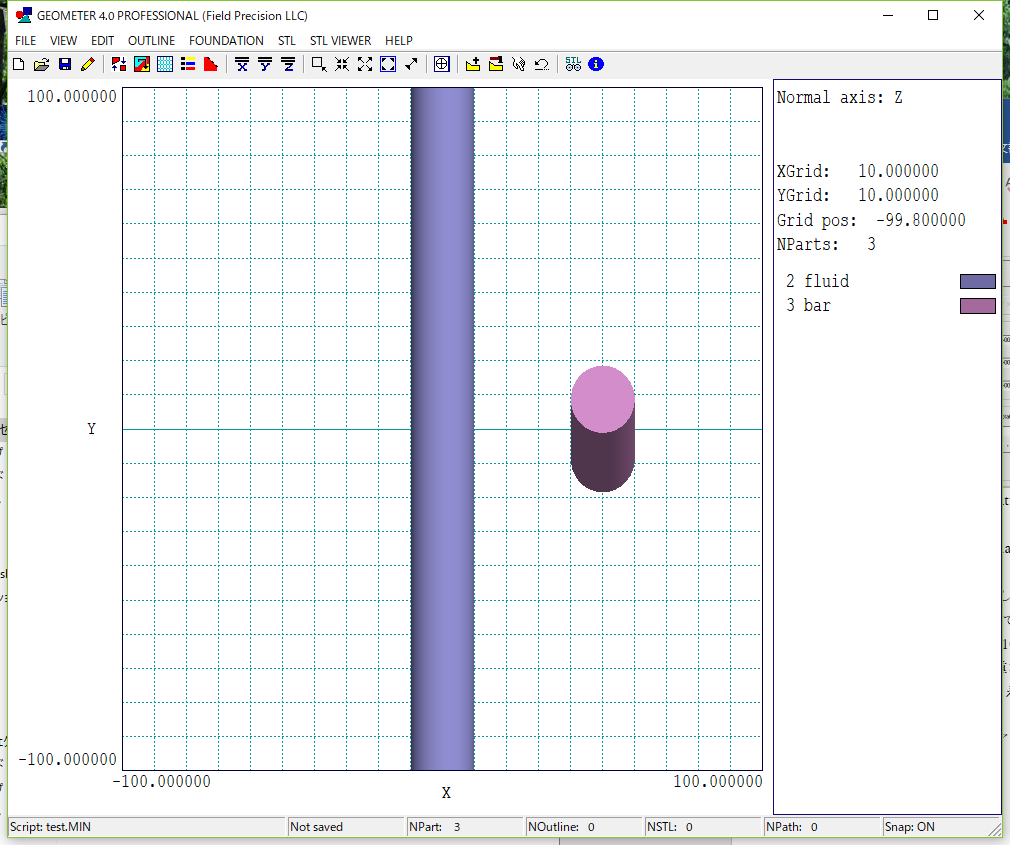The width and height of the screenshot is (1010, 845).
Task: Click the undo arrow icon
Action: (542, 64)
